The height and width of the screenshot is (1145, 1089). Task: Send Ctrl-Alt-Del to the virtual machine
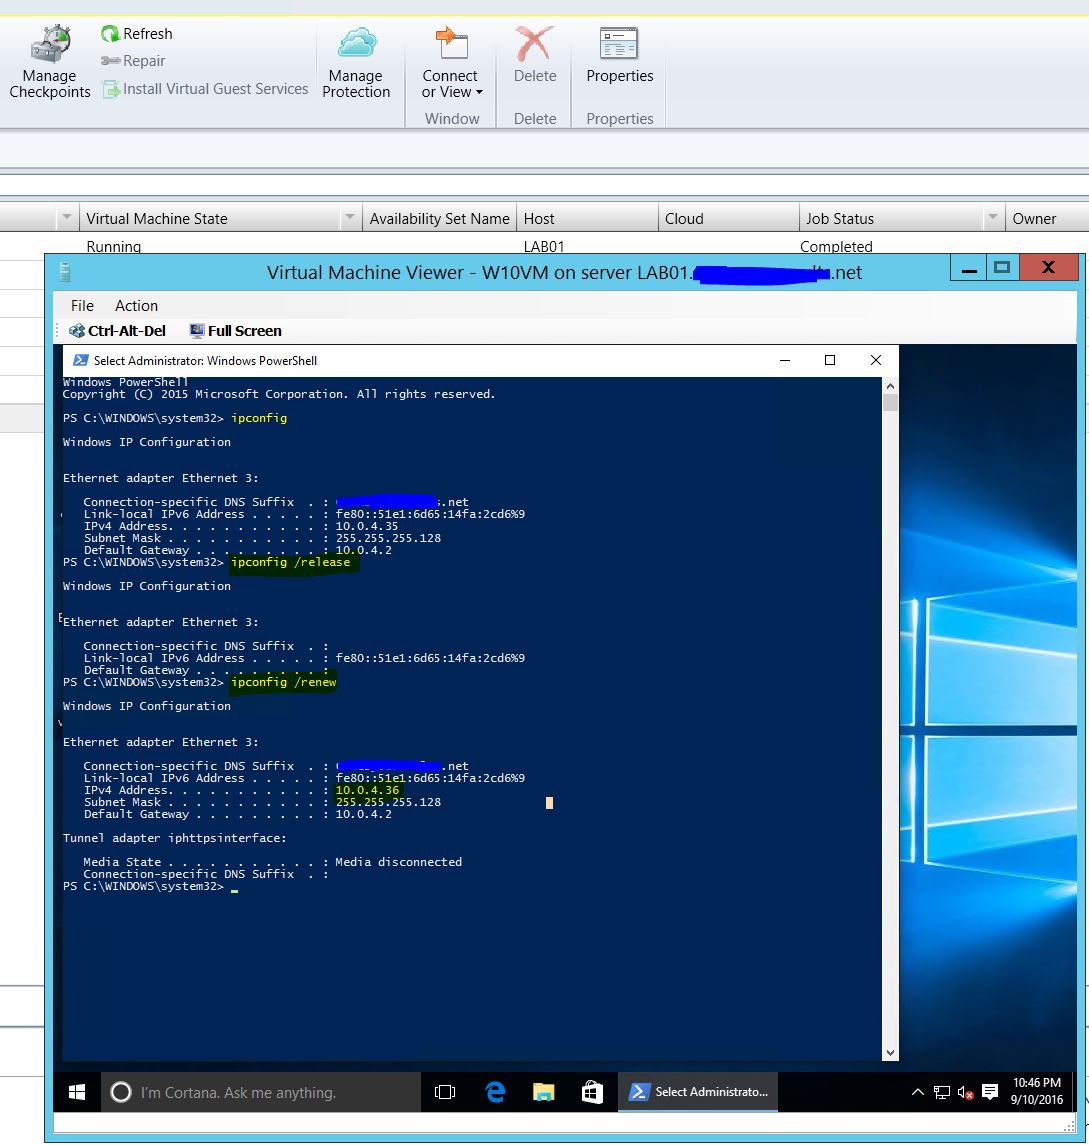pyautogui.click(x=117, y=331)
